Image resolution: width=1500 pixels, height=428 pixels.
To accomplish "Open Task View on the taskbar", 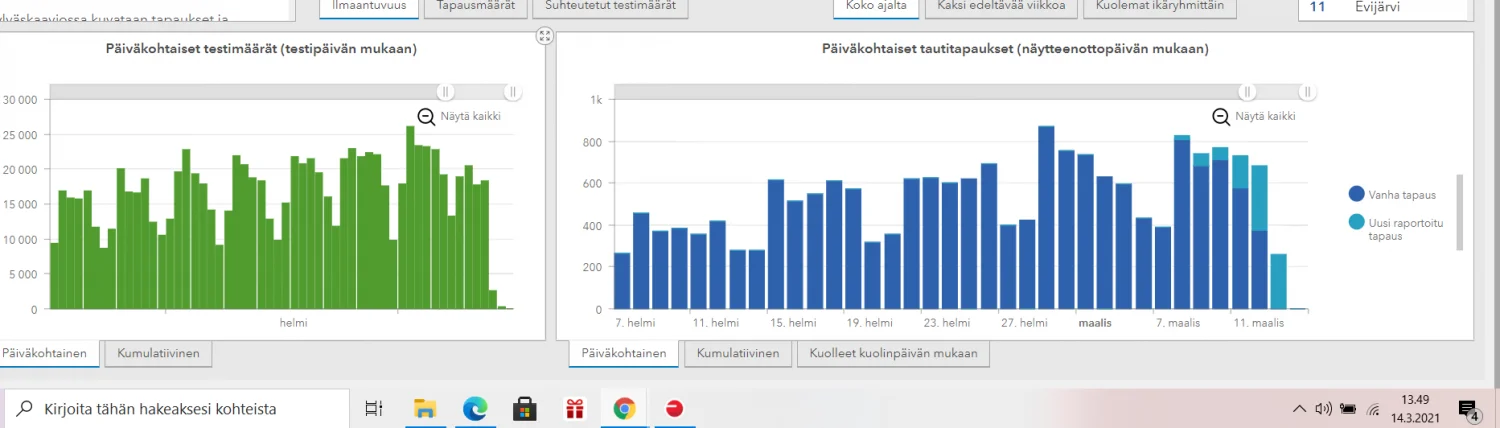I will click(374, 408).
